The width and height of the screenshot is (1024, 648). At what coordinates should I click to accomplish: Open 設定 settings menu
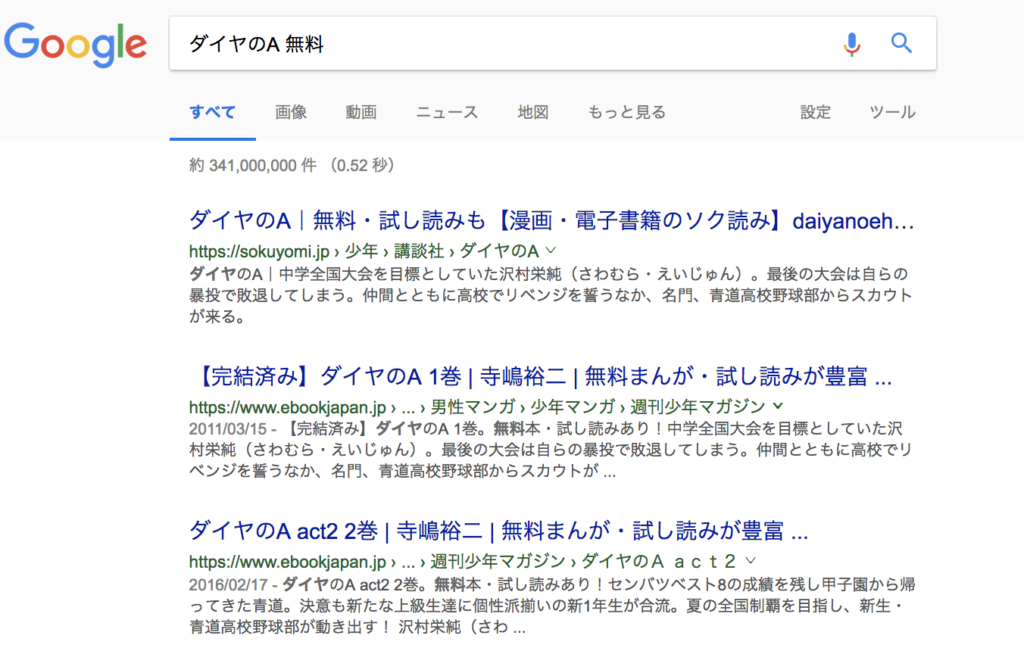coord(816,112)
